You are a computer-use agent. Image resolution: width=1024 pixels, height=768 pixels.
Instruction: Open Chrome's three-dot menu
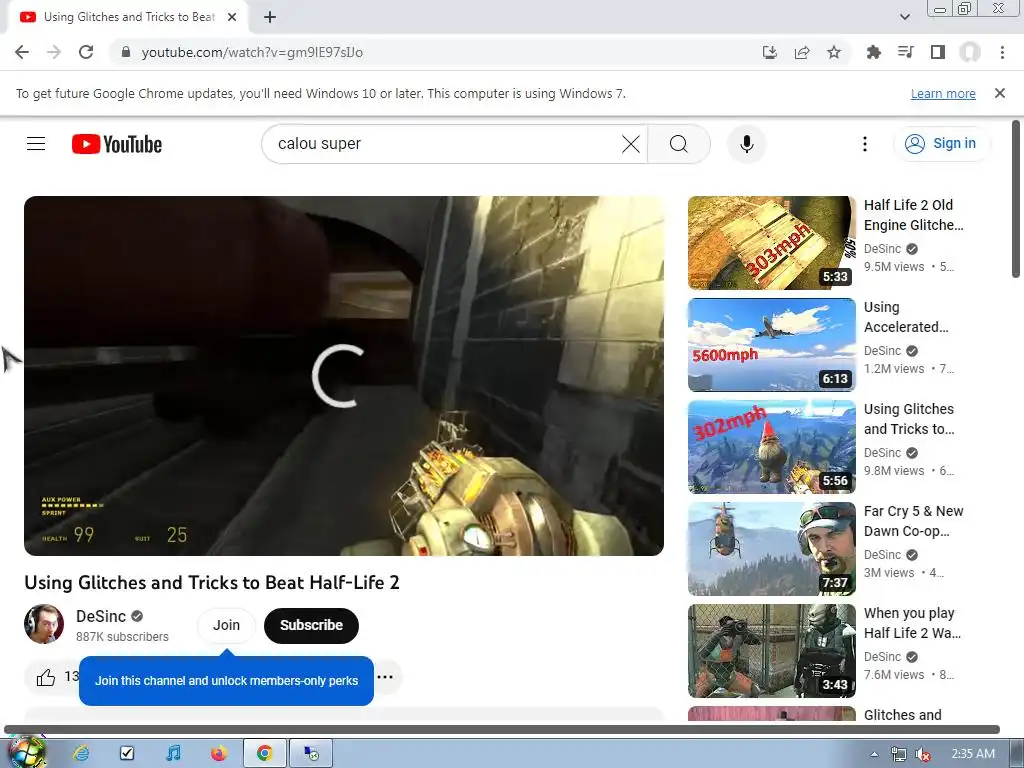tap(1002, 52)
